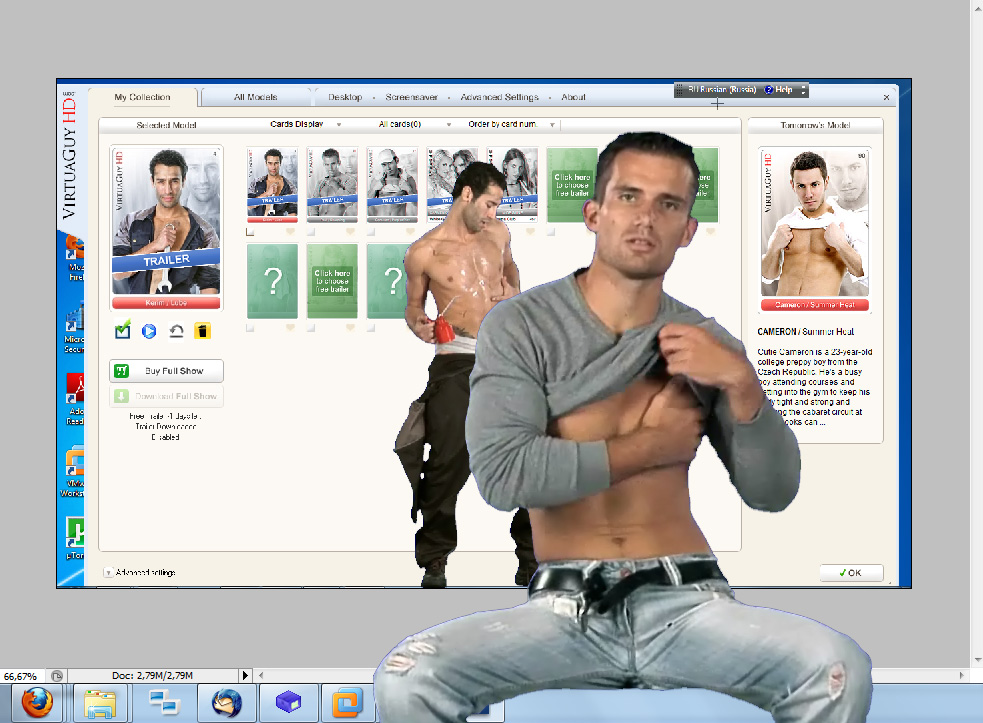Tick the checkbox under the third trailer card
The width and height of the screenshot is (983, 723).
click(371, 232)
